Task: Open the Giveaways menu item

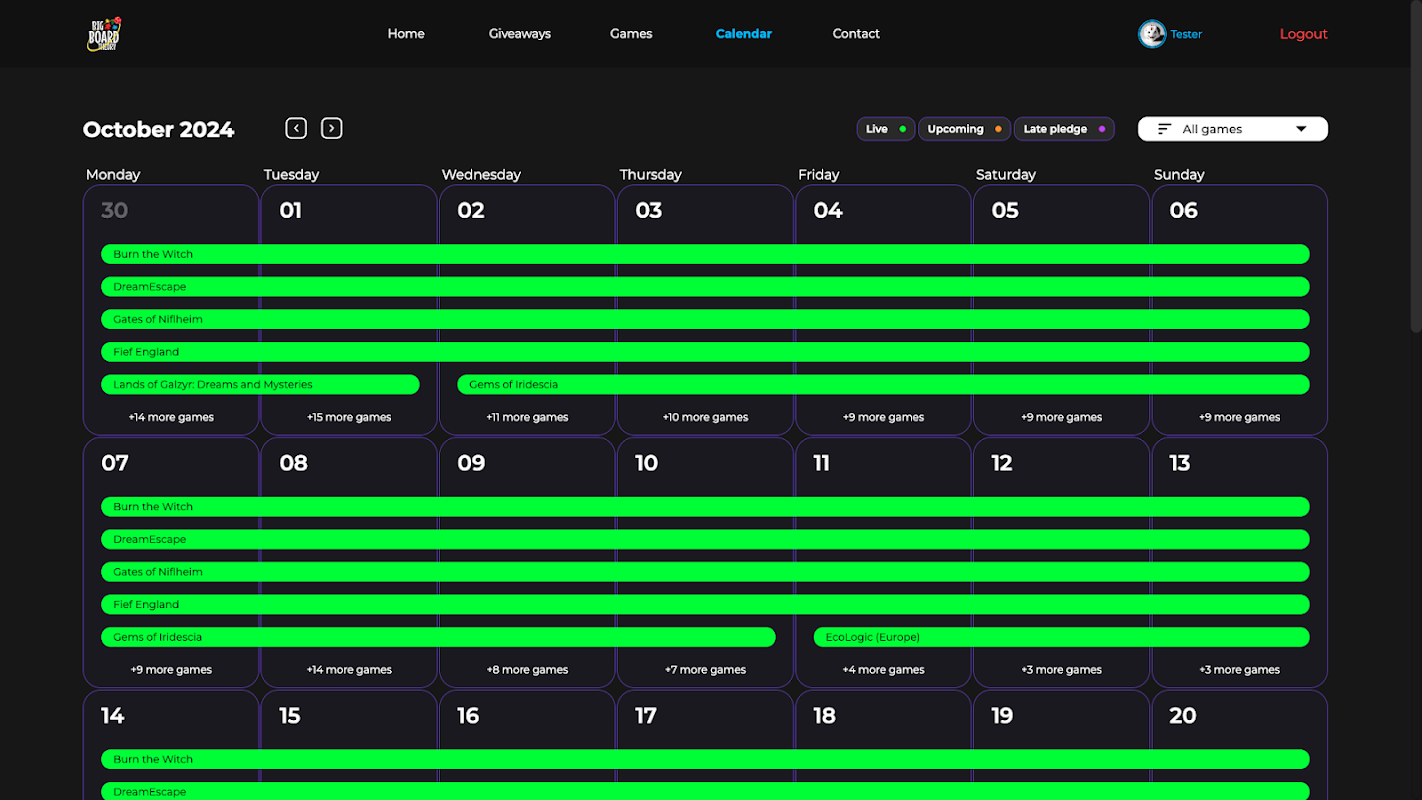Action: click(x=519, y=34)
